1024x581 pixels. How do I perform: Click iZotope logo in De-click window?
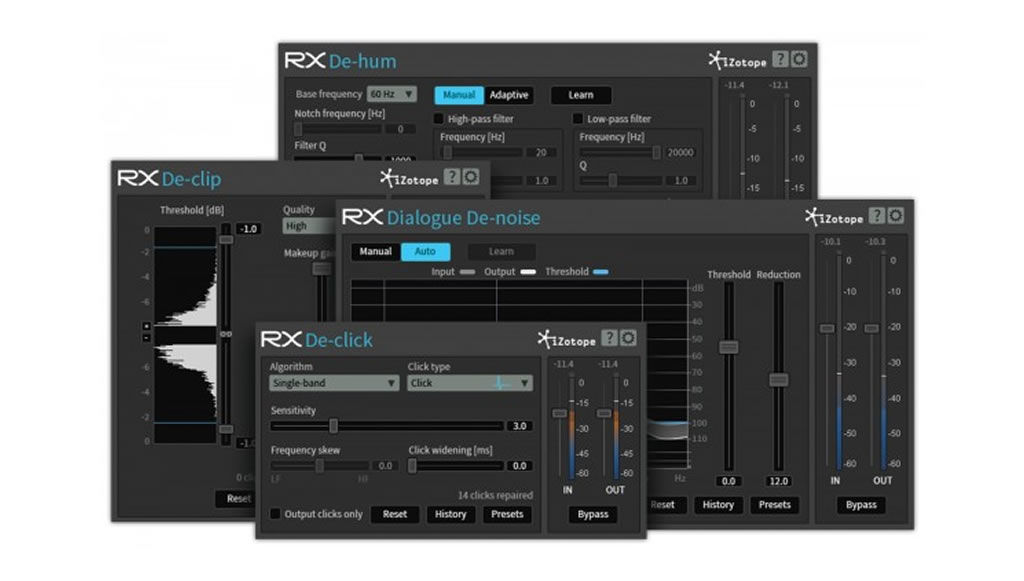point(566,339)
